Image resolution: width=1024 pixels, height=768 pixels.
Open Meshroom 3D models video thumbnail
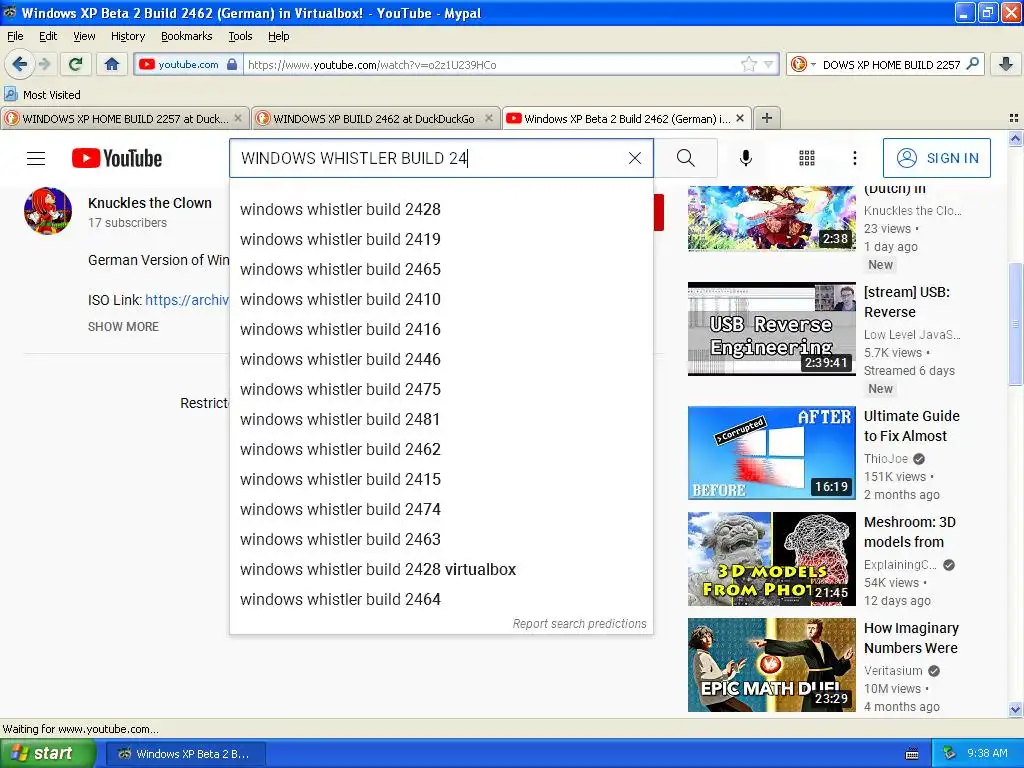coord(771,559)
